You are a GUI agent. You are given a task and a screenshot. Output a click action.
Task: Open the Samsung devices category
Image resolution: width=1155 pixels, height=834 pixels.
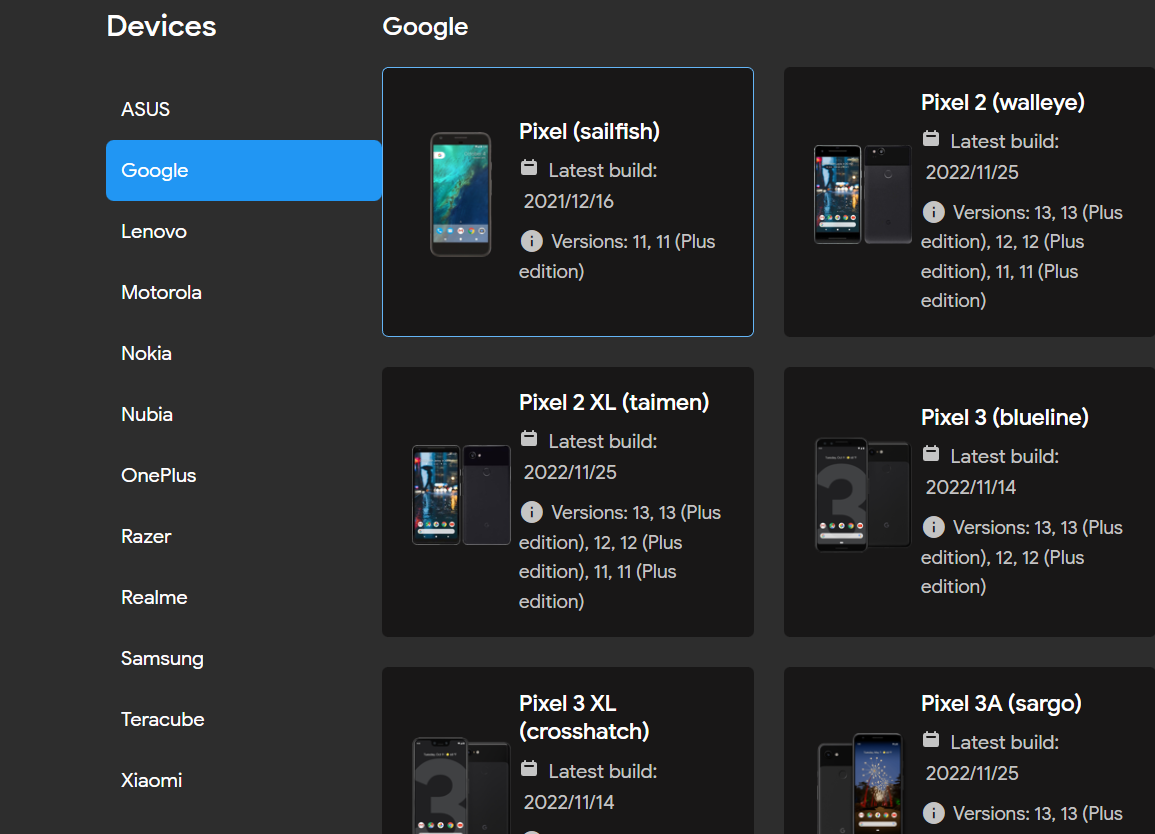tap(162, 658)
